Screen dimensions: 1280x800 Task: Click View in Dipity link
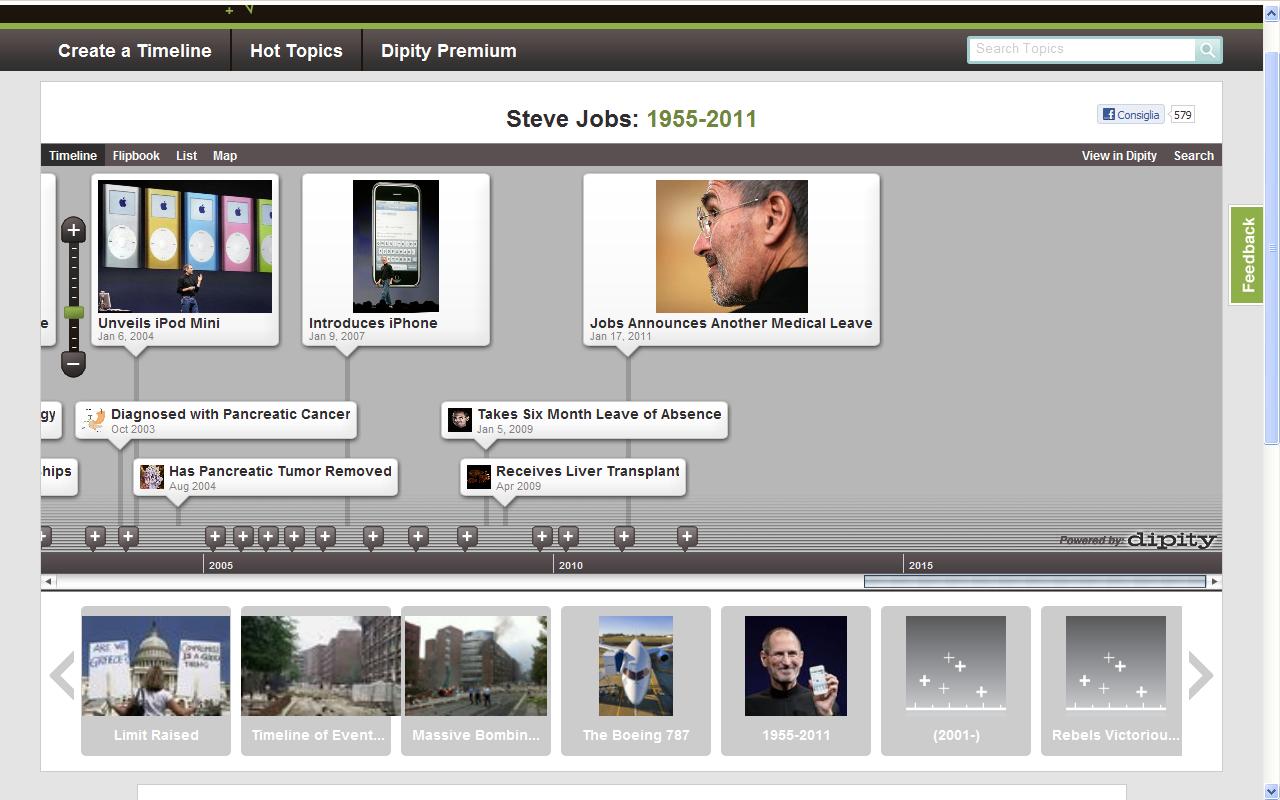point(1119,156)
